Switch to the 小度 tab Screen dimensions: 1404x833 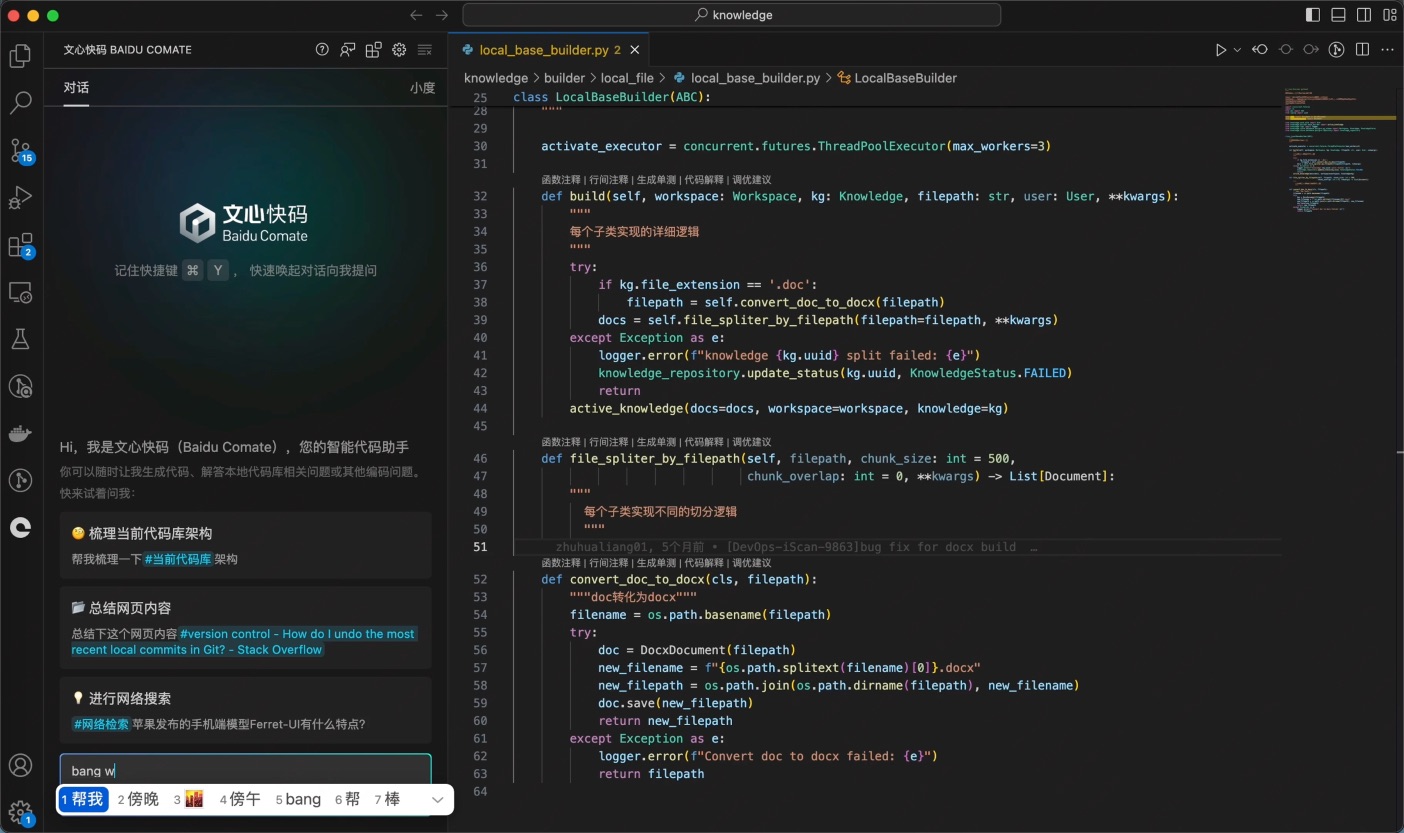pyautogui.click(x=422, y=87)
